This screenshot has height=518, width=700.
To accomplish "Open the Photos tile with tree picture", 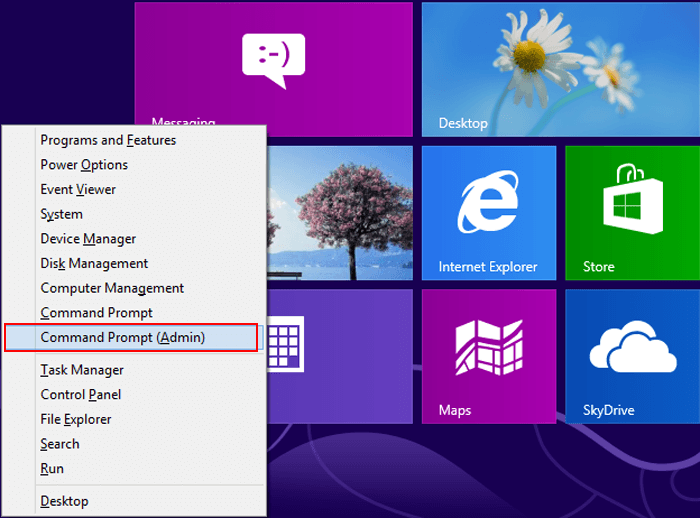I will 340,213.
